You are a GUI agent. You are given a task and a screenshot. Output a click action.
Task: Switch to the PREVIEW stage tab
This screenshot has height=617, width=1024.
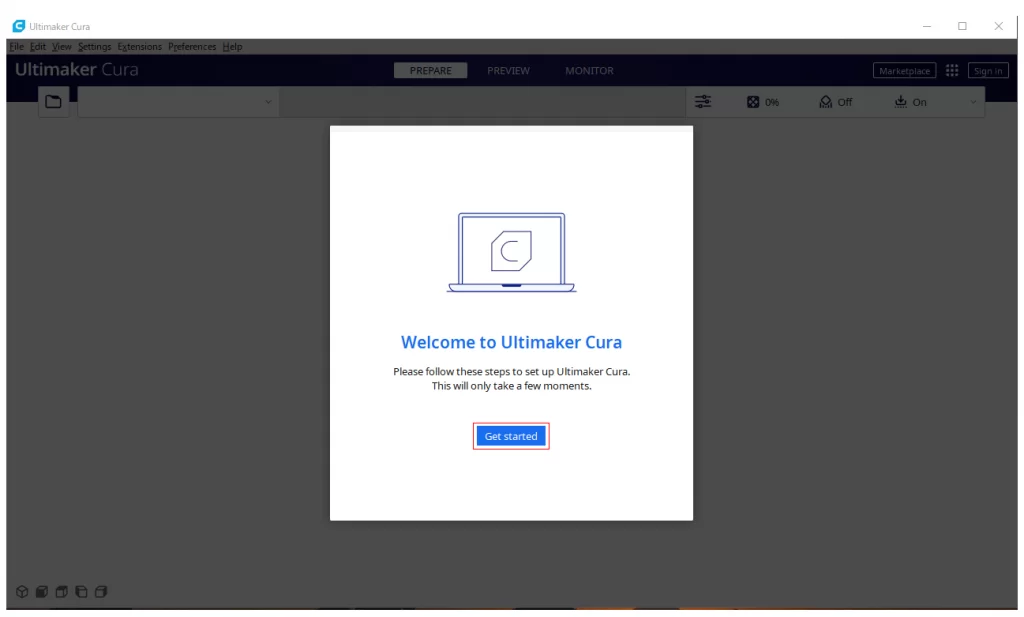coord(508,71)
